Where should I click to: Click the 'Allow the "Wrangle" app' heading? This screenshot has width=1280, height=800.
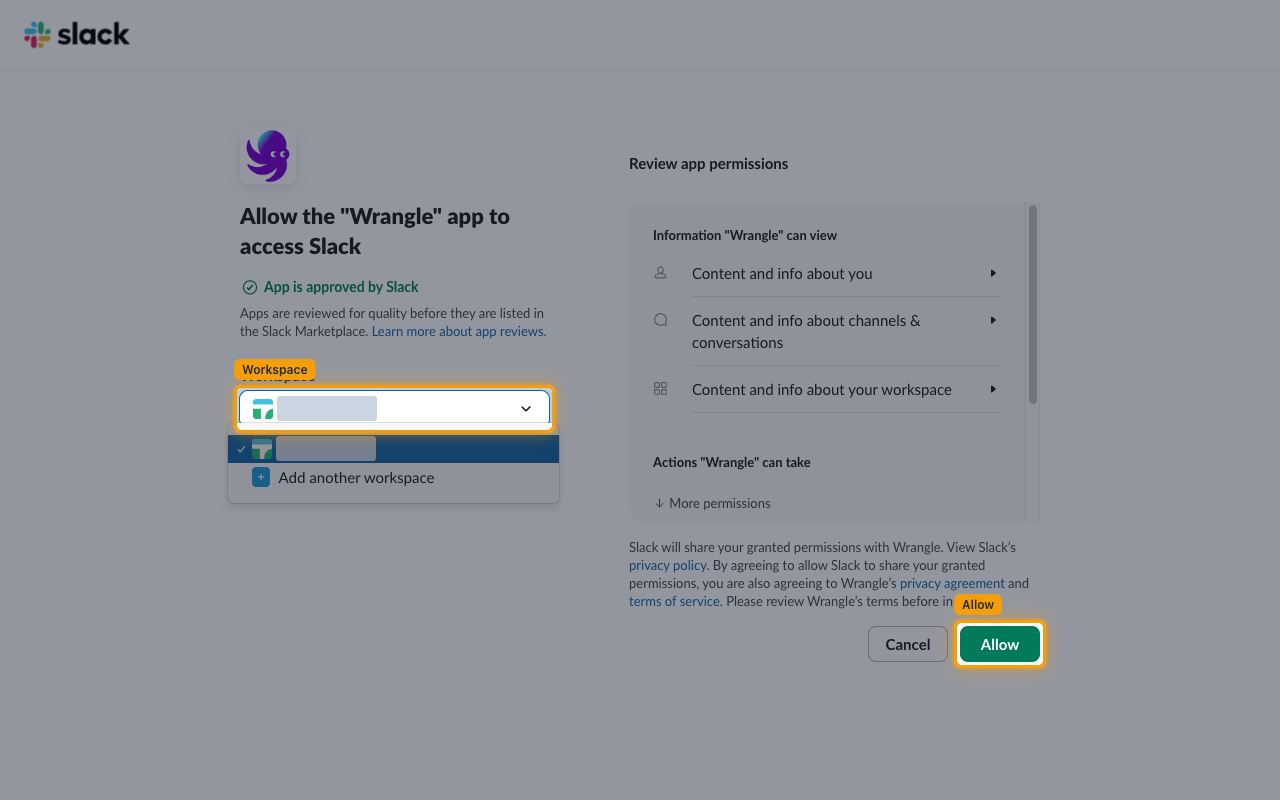click(x=375, y=231)
